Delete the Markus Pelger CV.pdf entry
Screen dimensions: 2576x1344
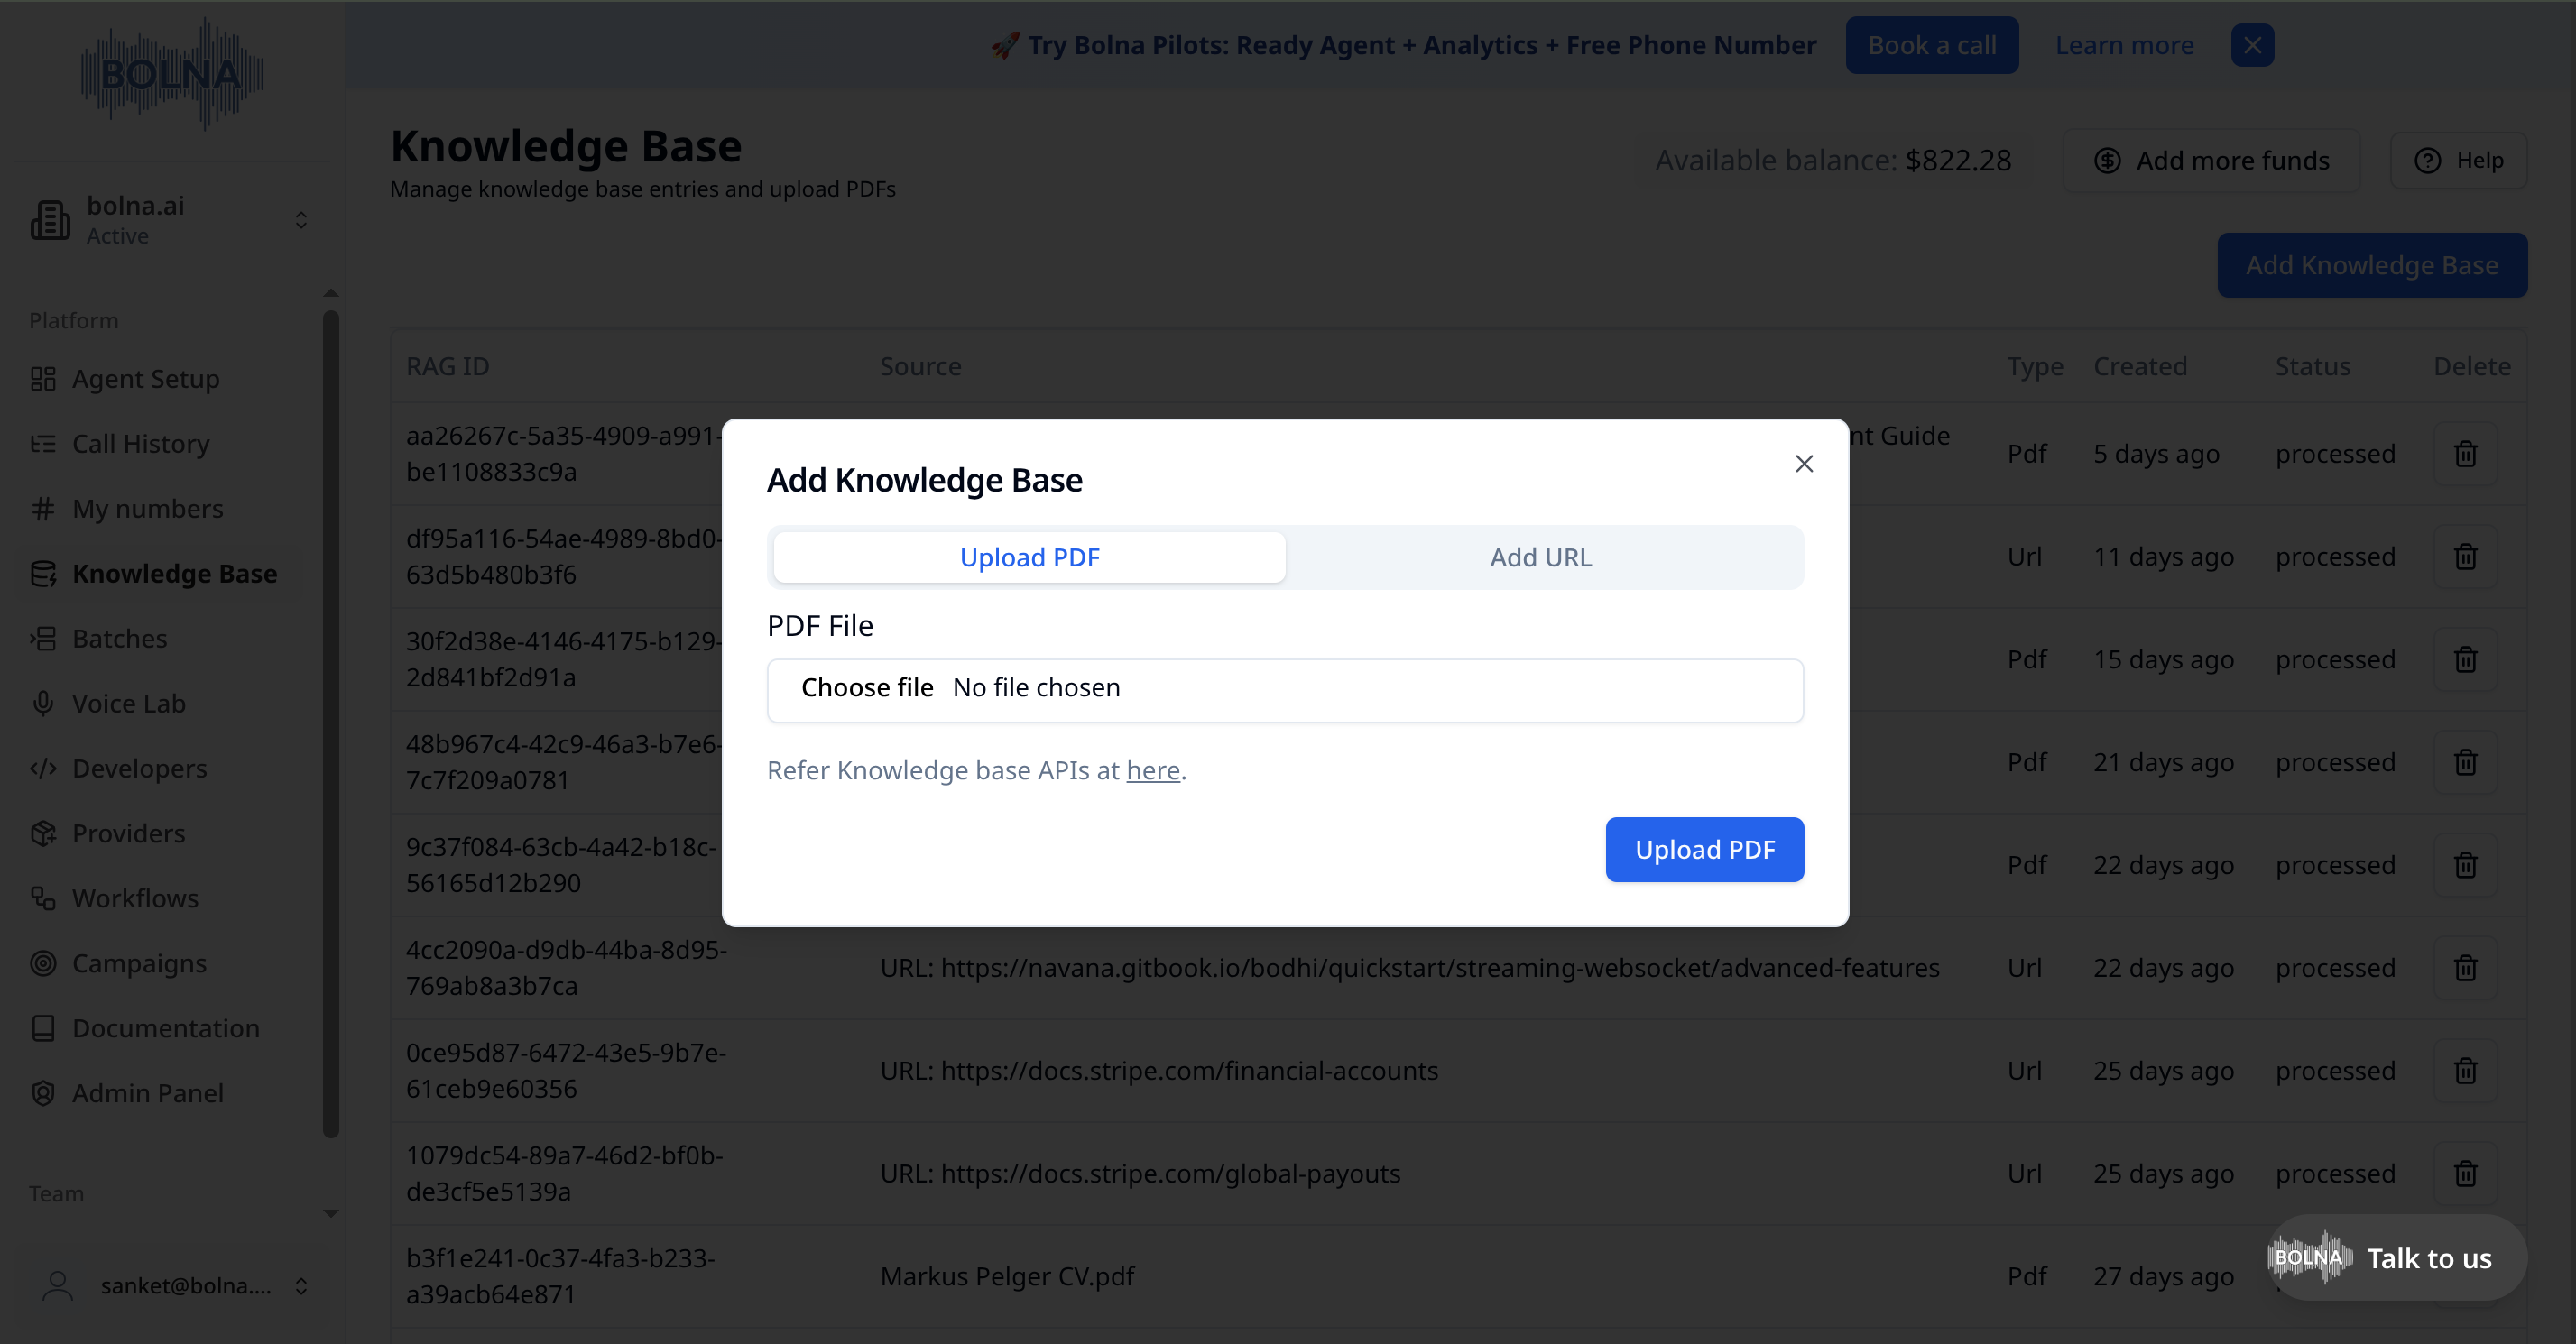coord(2465,1276)
